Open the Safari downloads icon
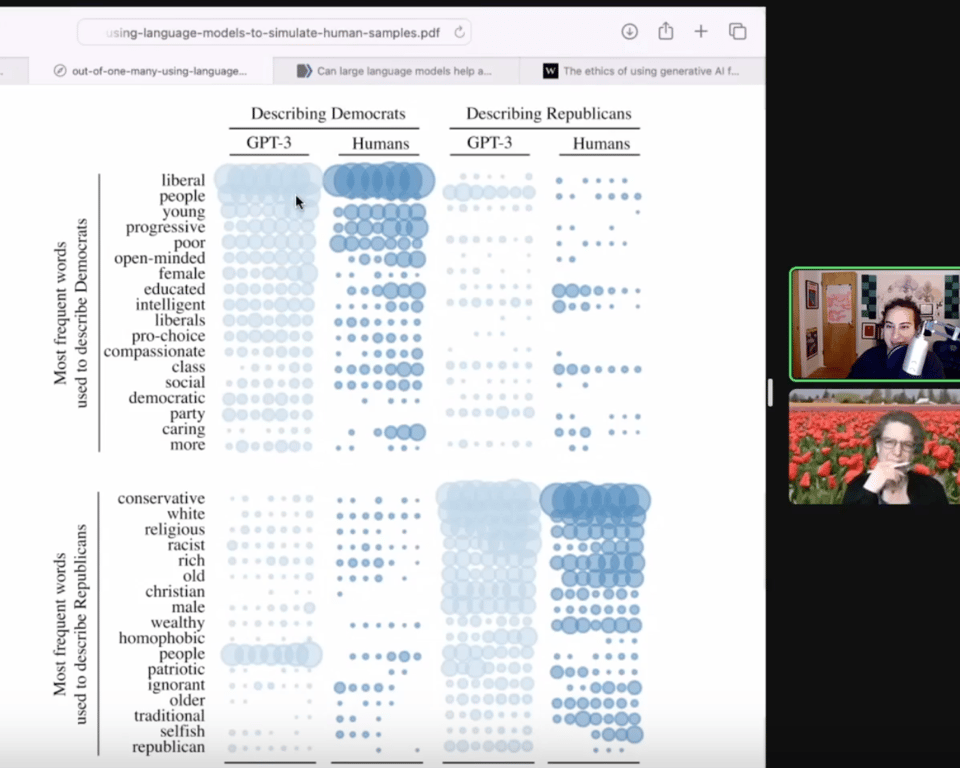960x768 pixels. click(630, 31)
